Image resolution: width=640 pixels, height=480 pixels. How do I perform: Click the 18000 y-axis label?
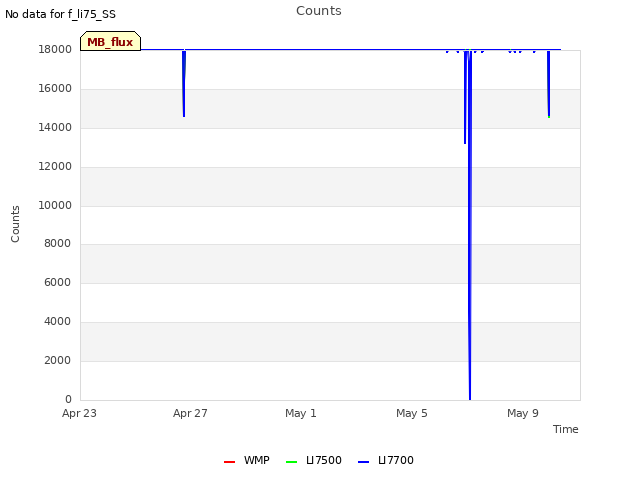click(x=55, y=49)
